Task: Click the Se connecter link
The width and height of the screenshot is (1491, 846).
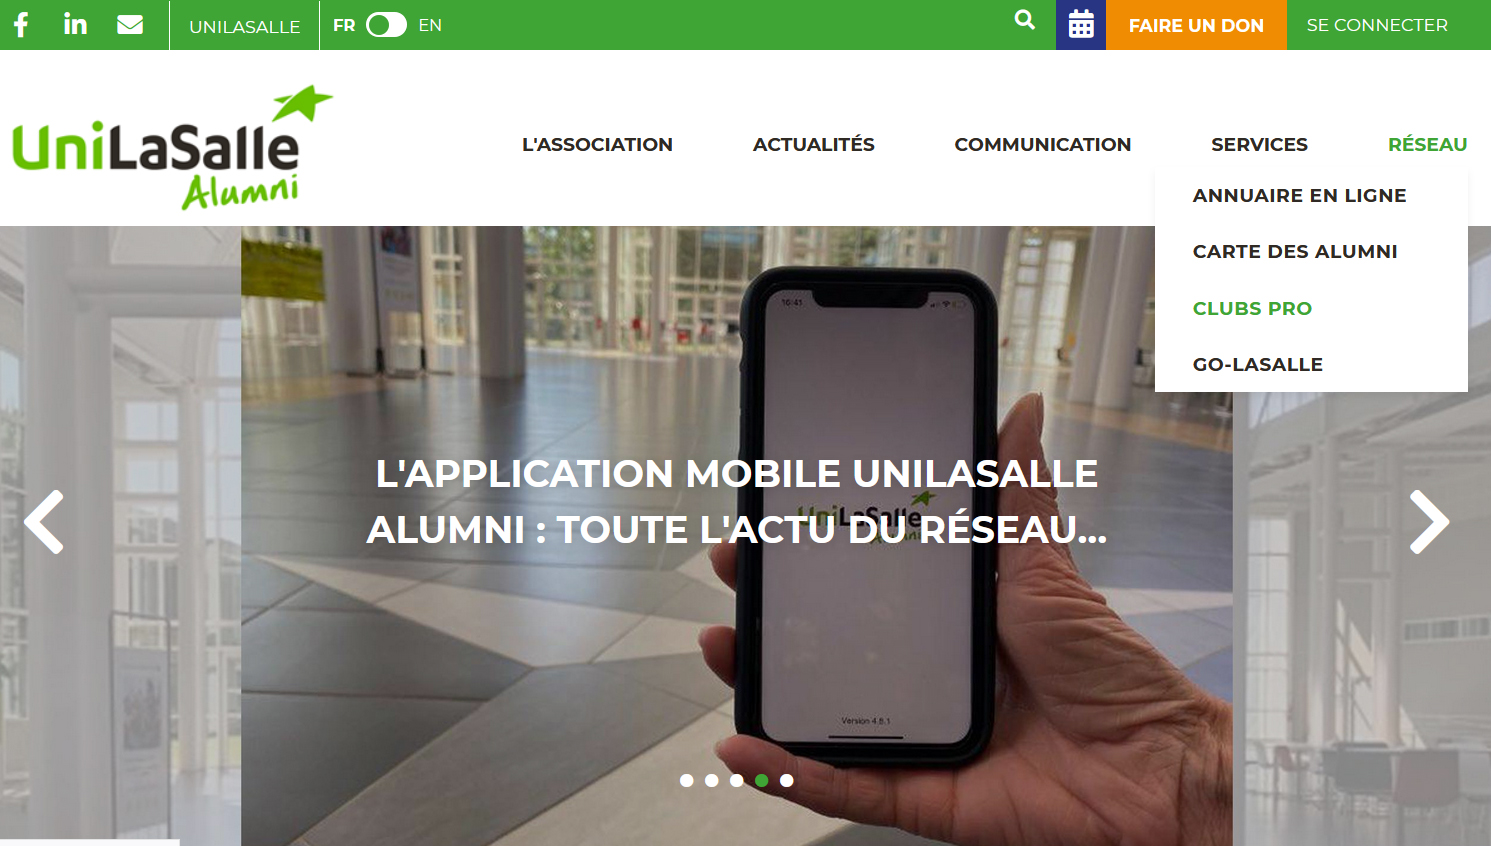Action: 1377,25
